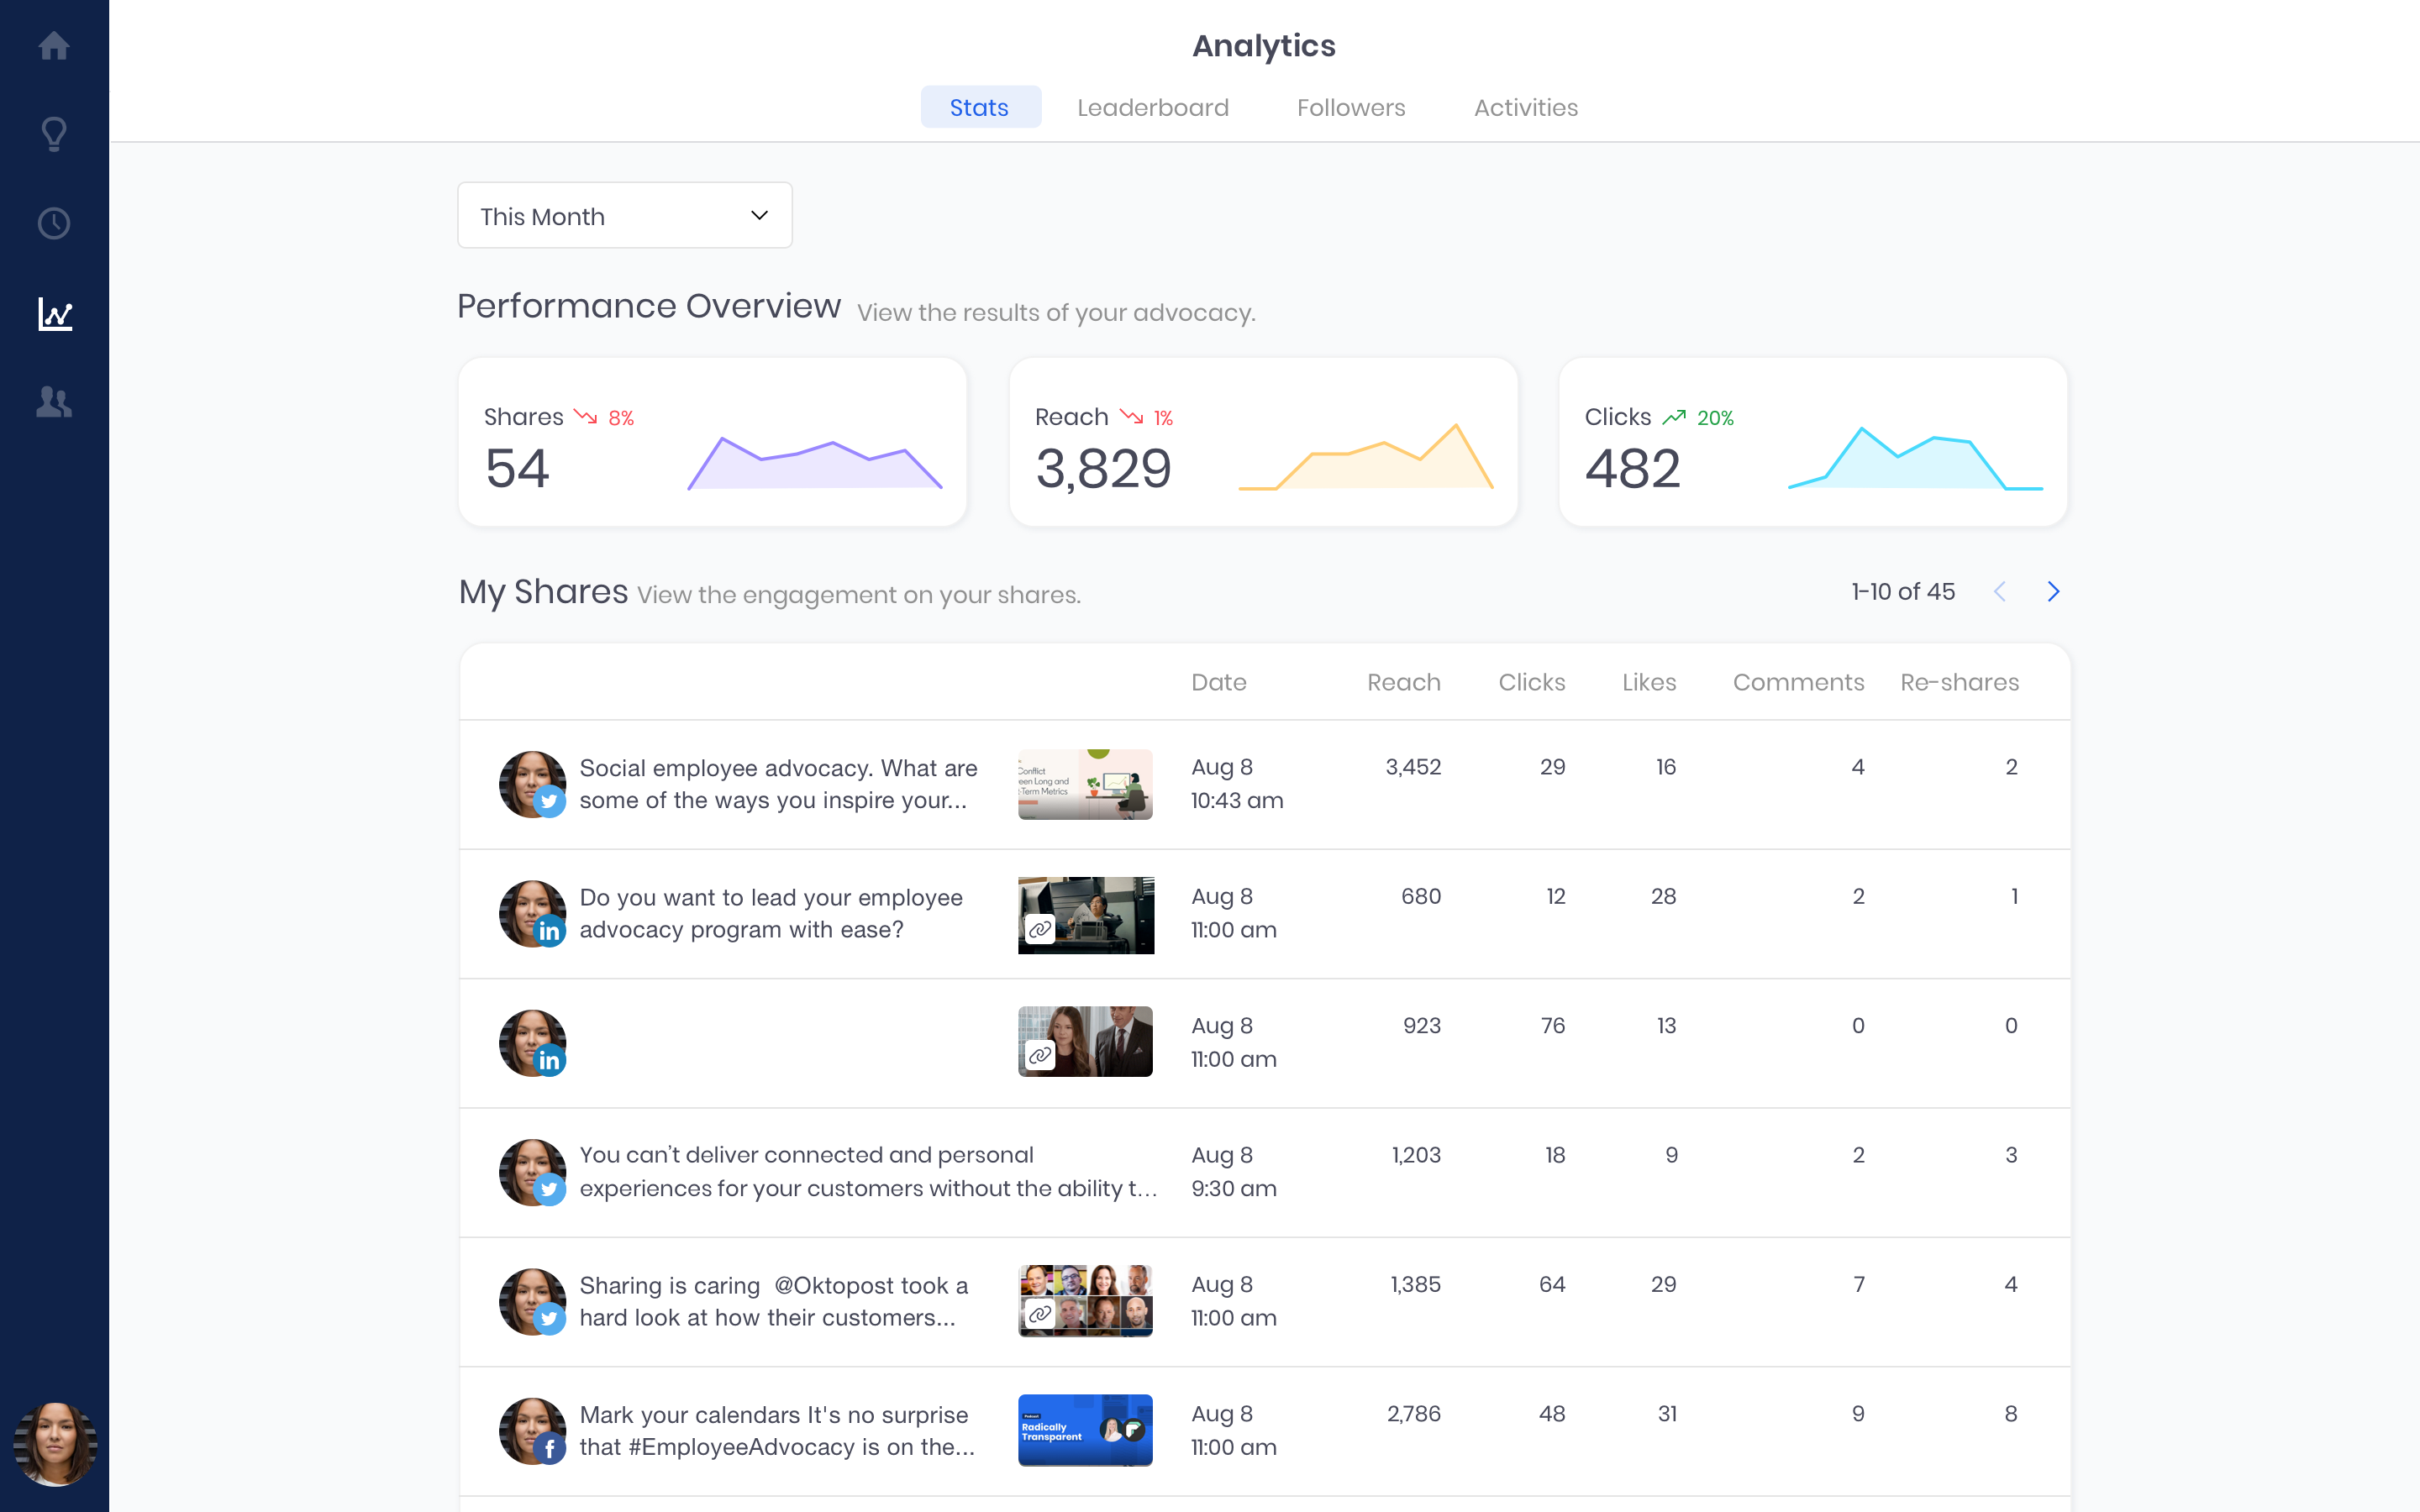Select the analytics chart sidebar icon
The image size is (2420, 1512).
pos(54,314)
